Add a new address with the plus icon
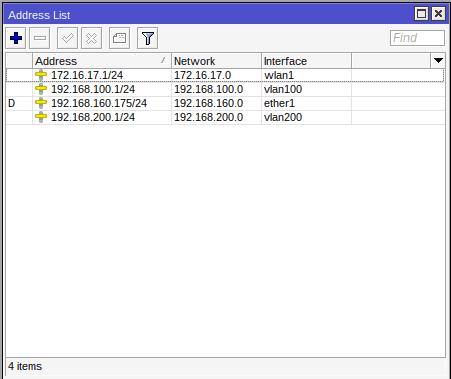 (x=16, y=38)
